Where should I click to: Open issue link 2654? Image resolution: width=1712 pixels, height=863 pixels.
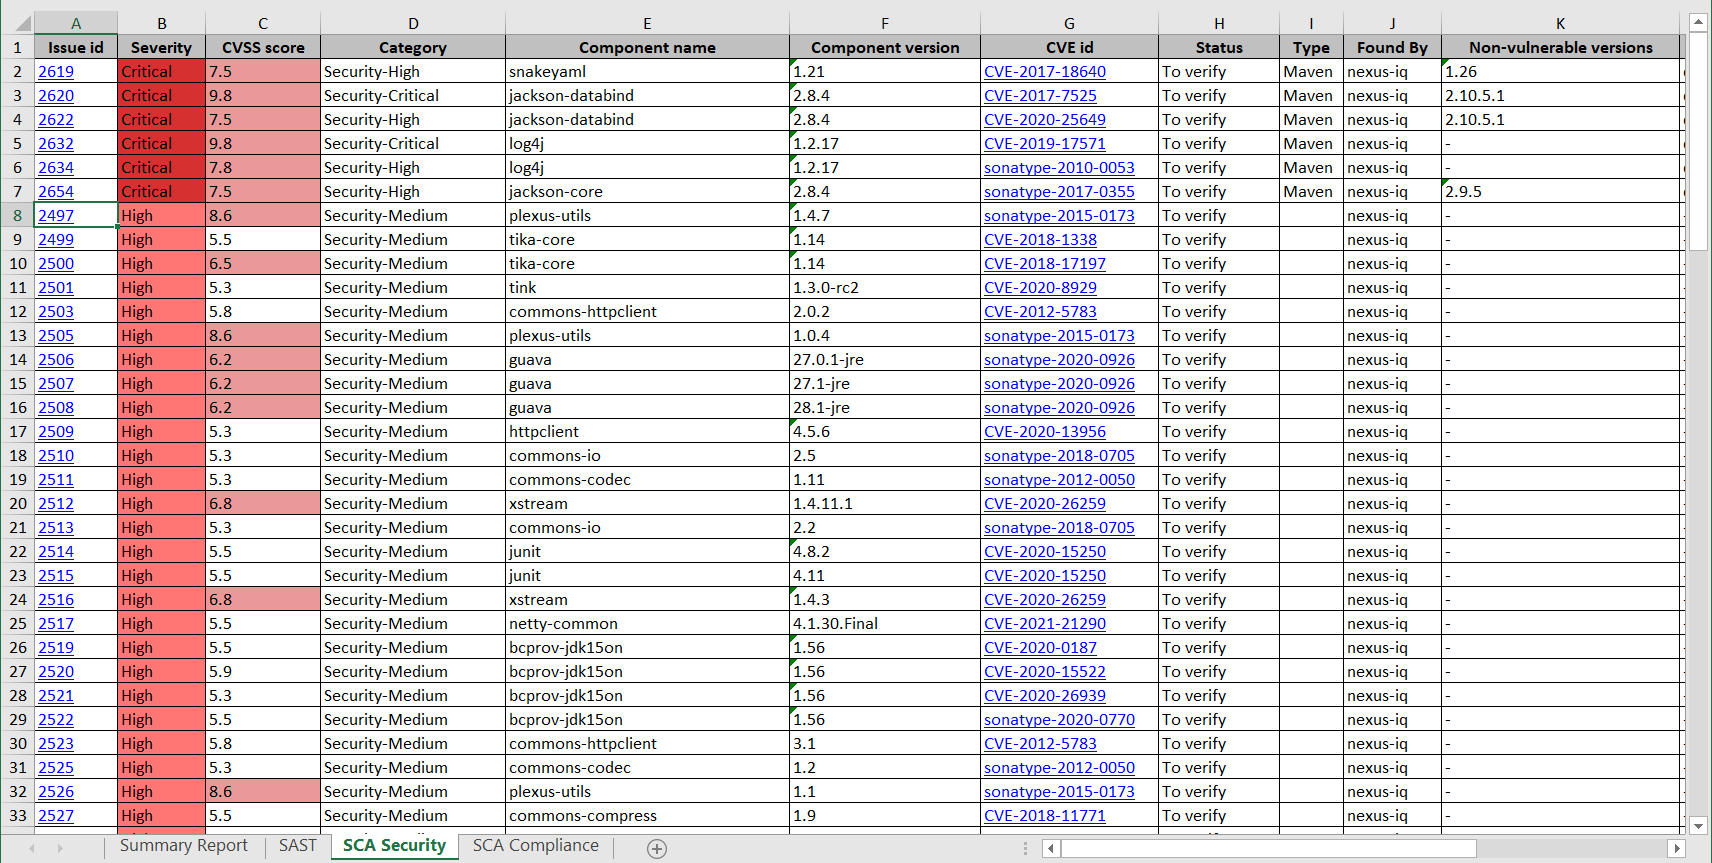56,192
